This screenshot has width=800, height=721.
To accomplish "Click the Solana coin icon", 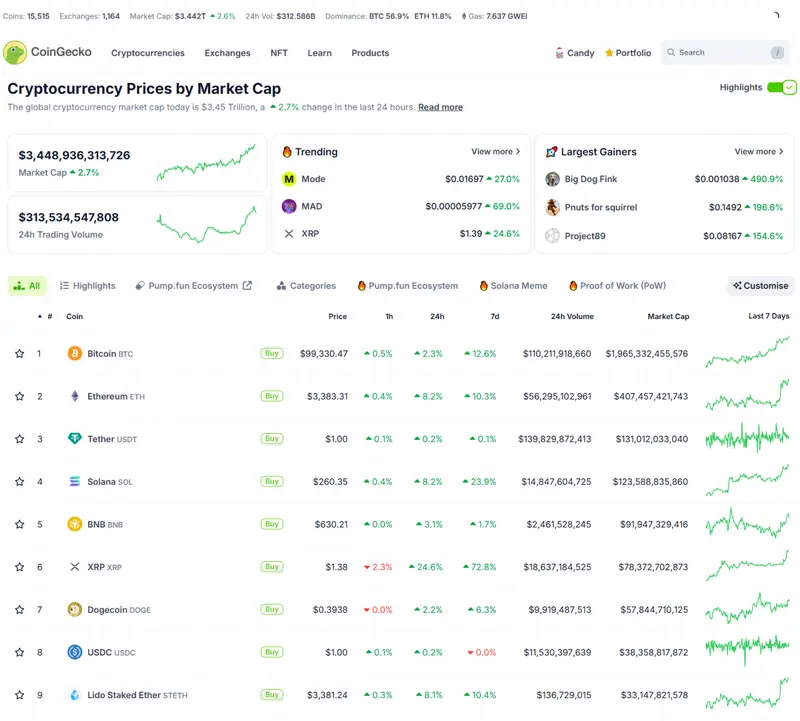I will (74, 481).
